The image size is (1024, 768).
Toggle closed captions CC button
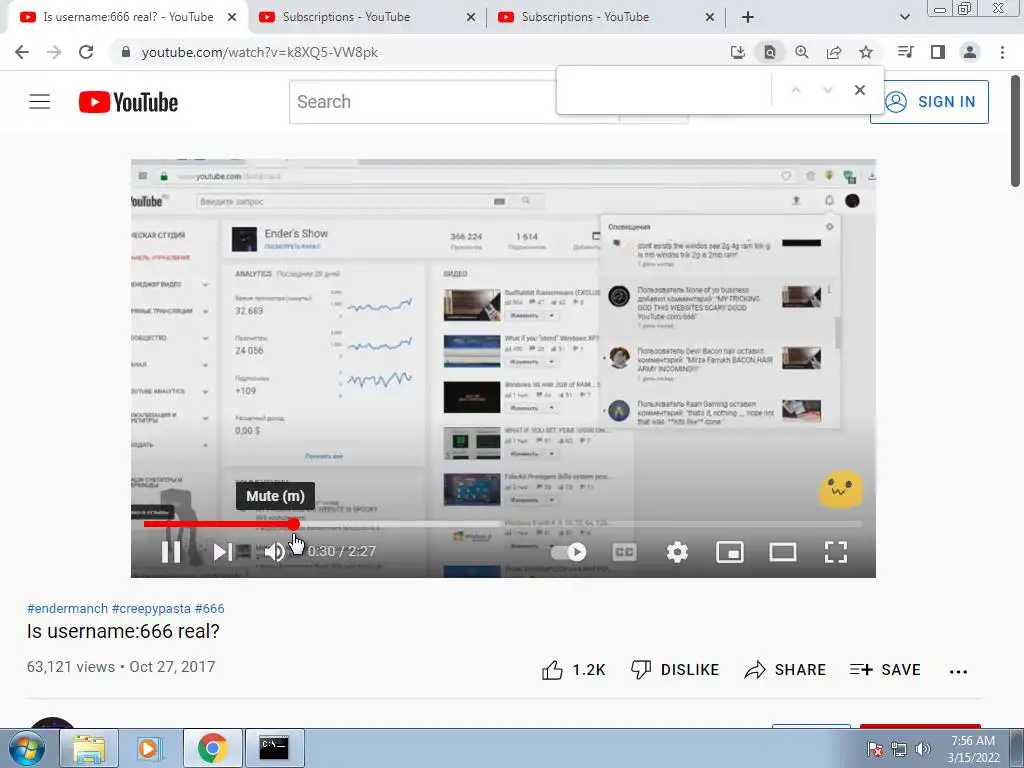point(624,552)
